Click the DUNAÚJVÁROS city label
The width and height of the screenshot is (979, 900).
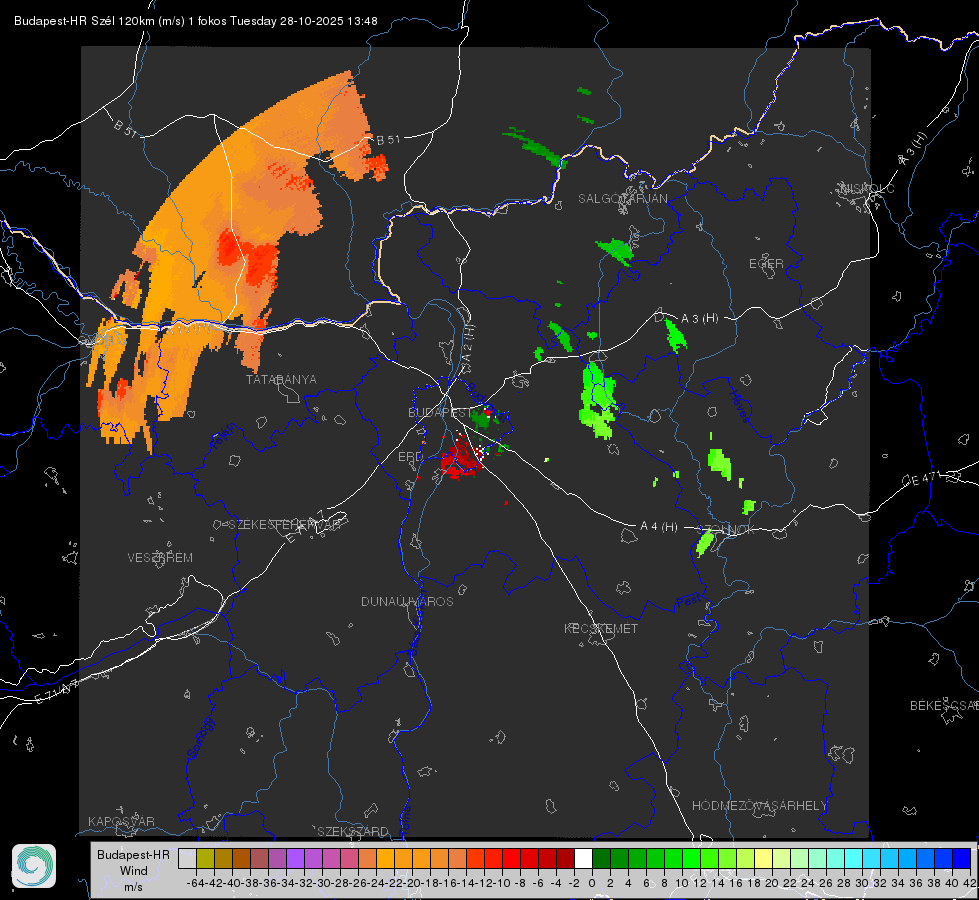click(407, 601)
